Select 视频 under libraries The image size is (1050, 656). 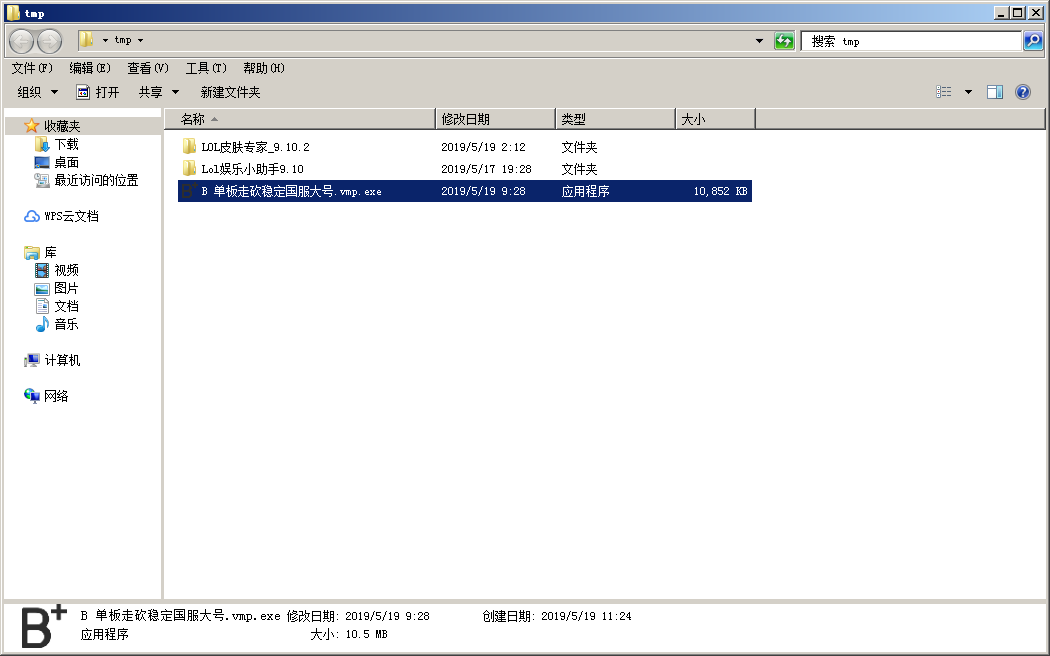[66, 270]
